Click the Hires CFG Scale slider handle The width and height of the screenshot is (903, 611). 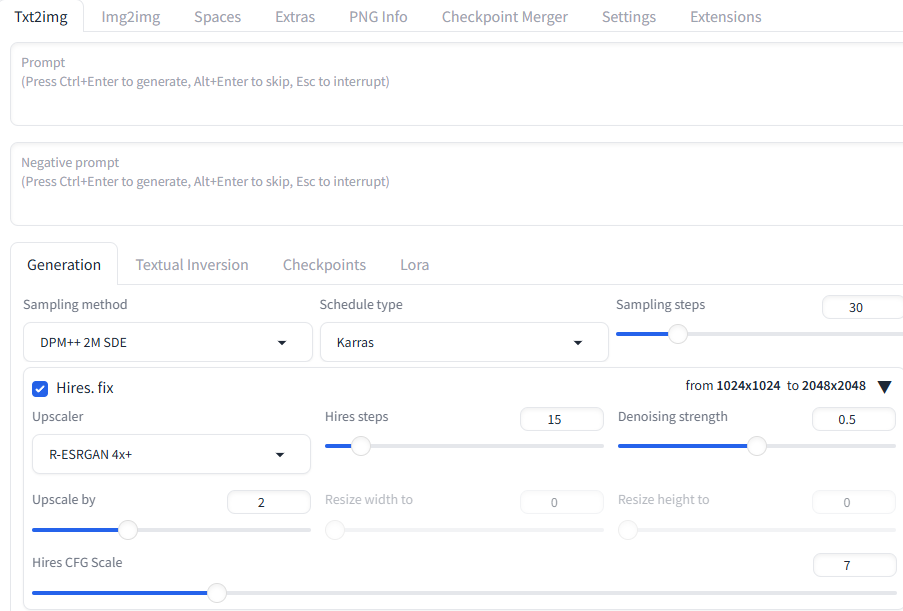(217, 593)
